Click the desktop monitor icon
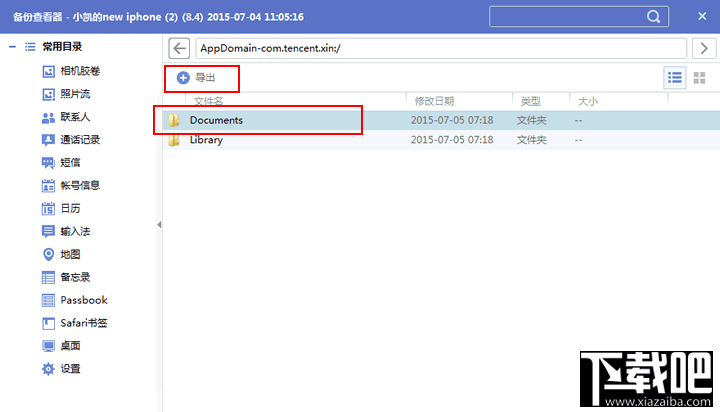Screen dimensions: 720x412 [48, 346]
